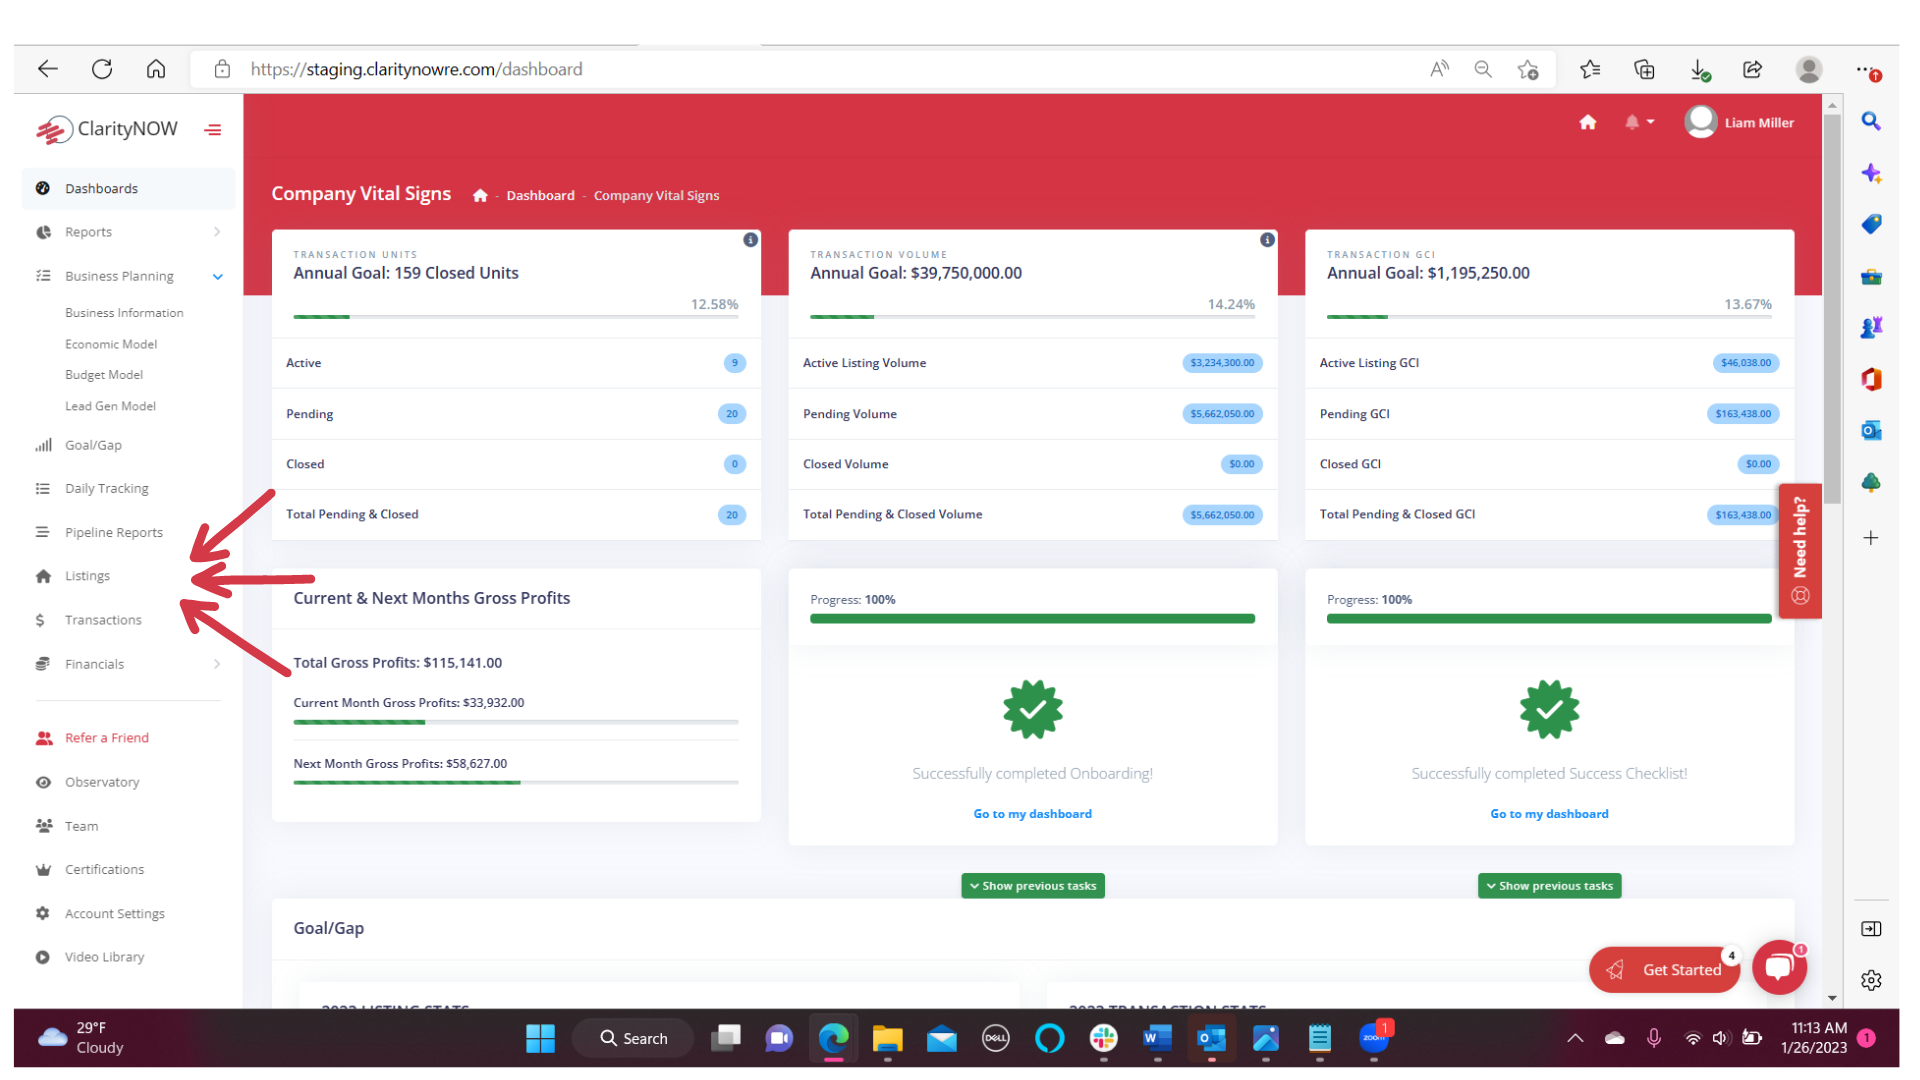
Task: Click the Get Started button
Action: point(1665,969)
